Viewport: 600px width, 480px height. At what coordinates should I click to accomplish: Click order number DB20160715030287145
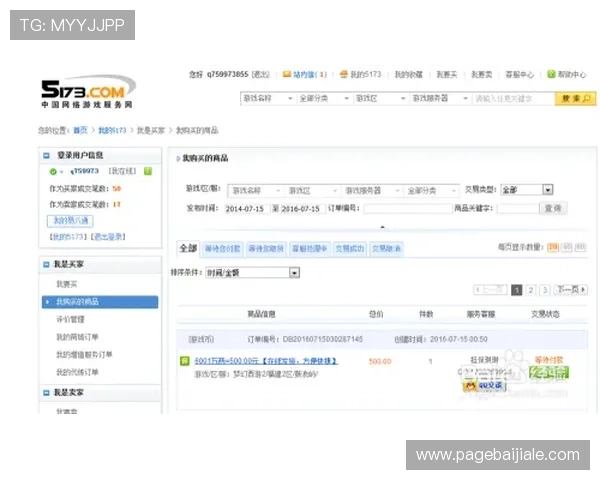322,339
